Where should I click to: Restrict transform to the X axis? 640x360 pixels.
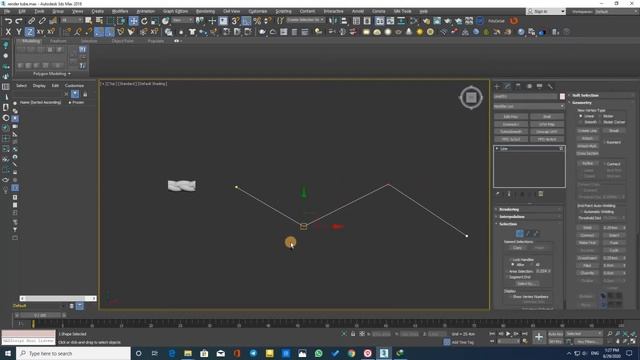[8, 31]
